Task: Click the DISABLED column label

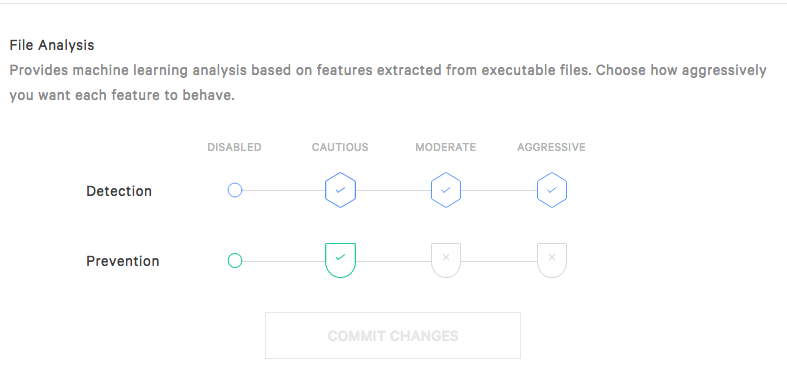Action: point(234,147)
